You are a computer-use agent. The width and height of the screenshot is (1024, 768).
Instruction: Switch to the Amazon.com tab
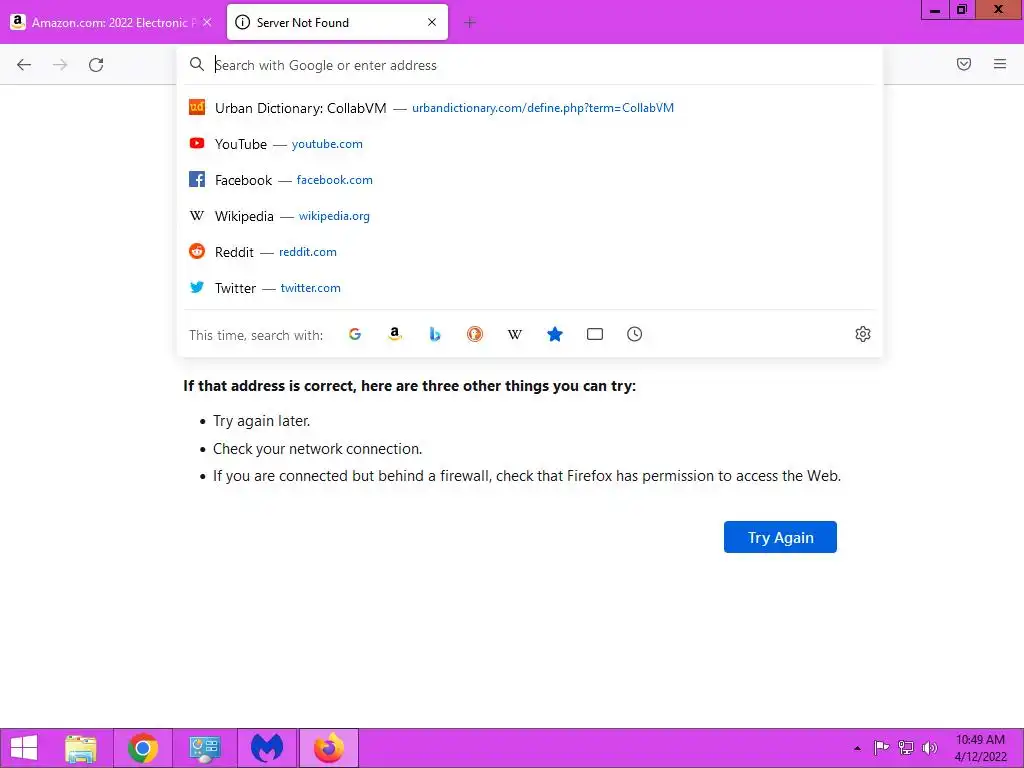coord(112,22)
